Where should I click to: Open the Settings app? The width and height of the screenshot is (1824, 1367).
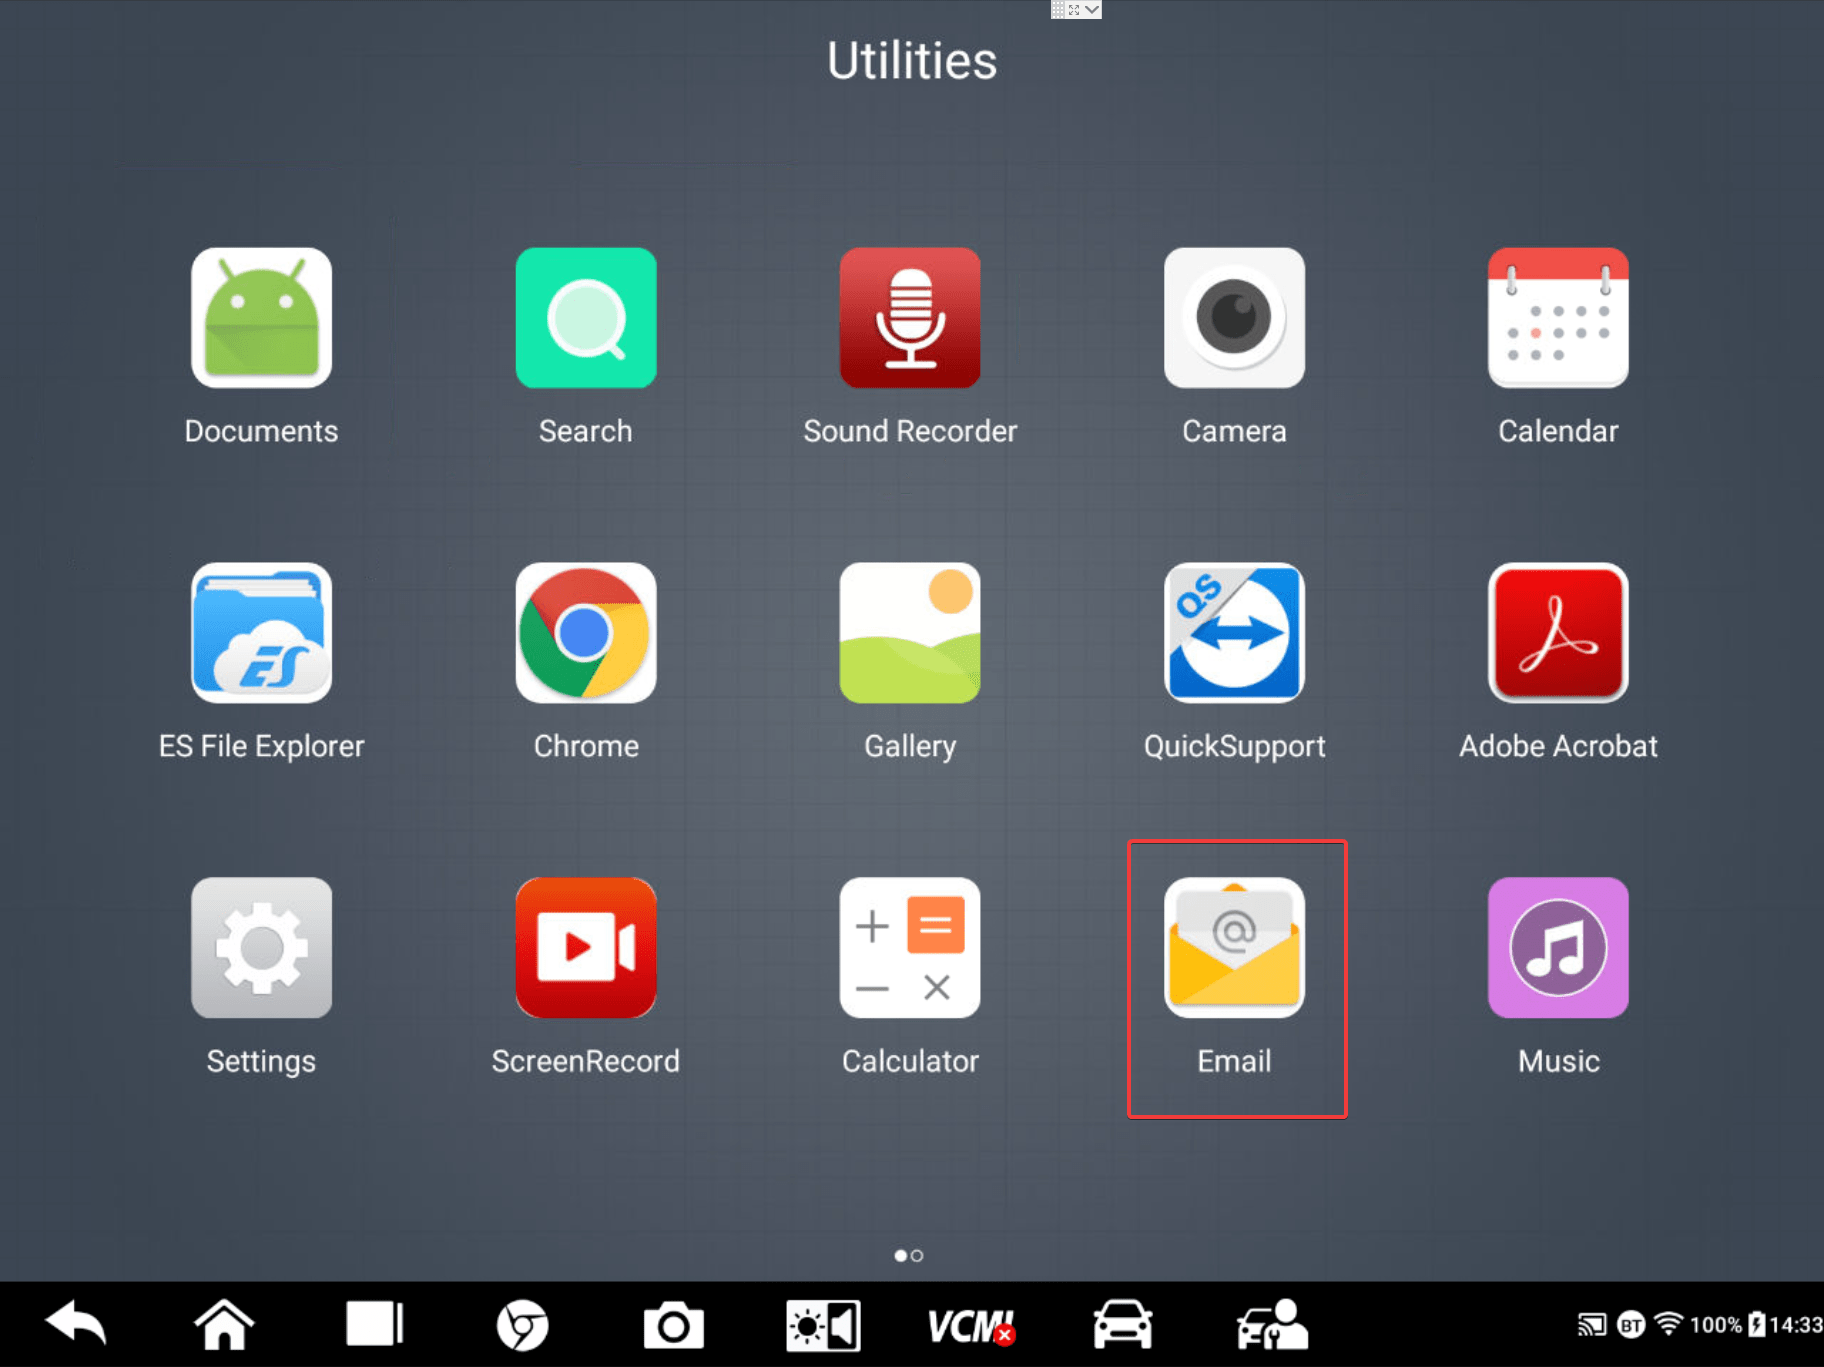261,948
